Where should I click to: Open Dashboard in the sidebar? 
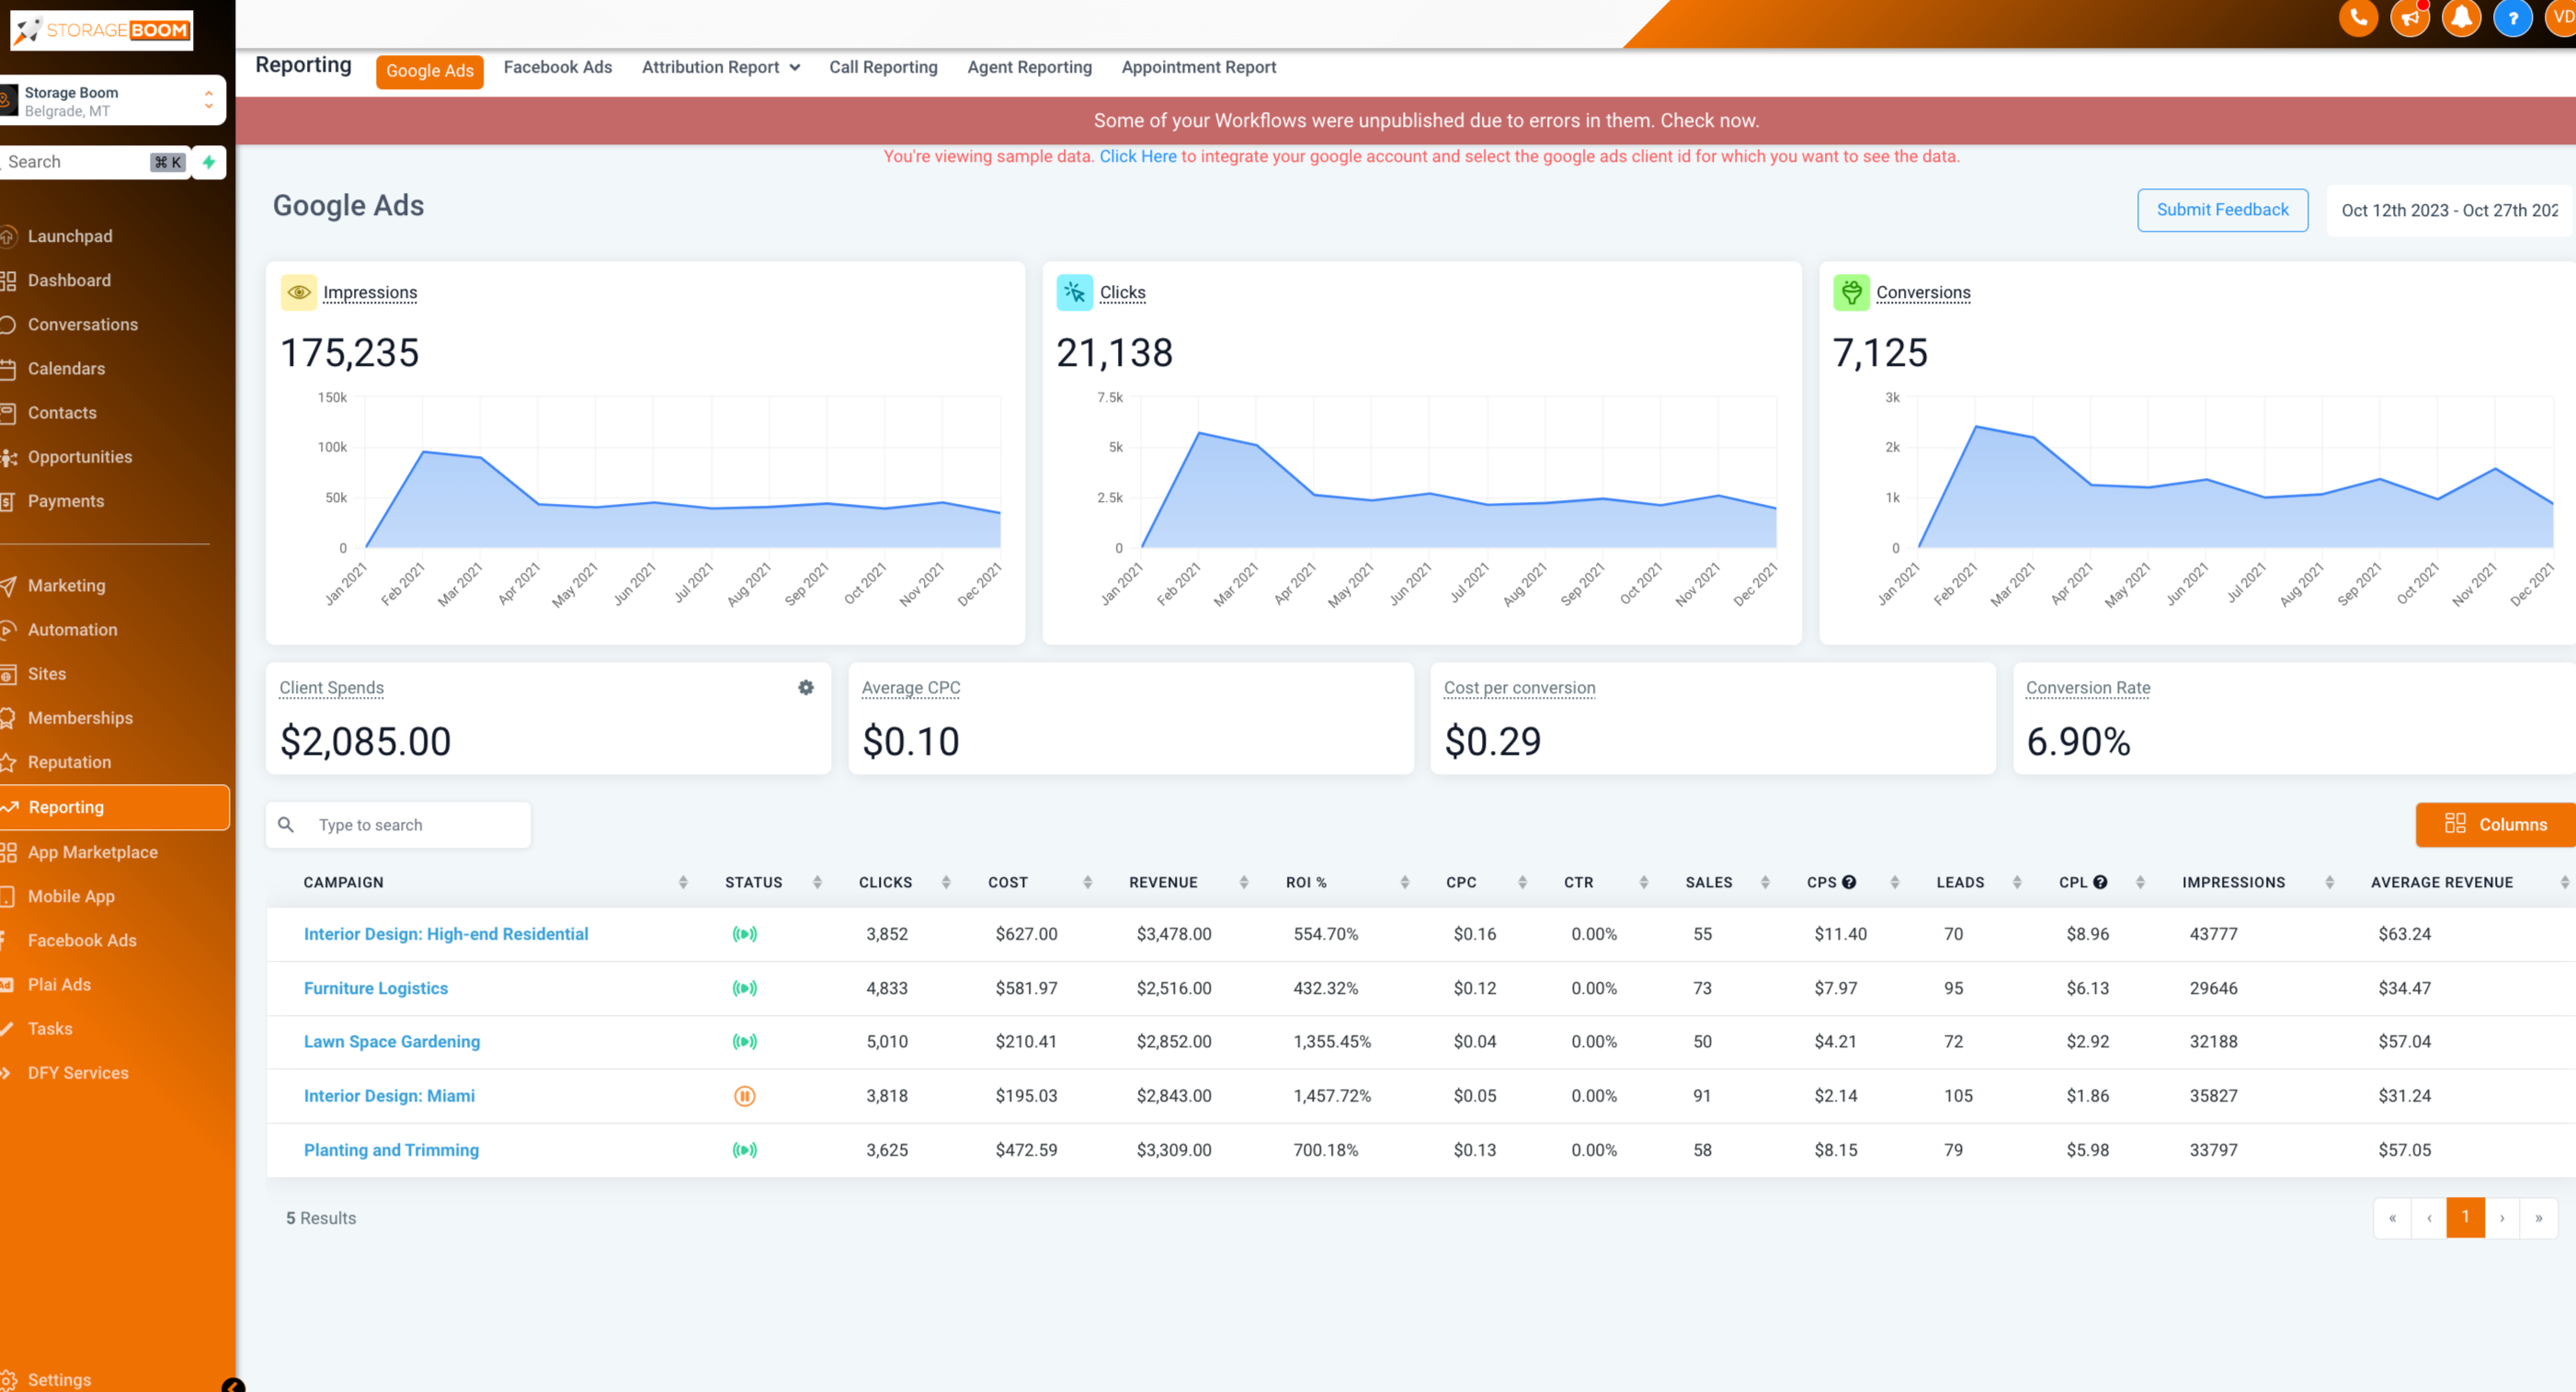69,280
